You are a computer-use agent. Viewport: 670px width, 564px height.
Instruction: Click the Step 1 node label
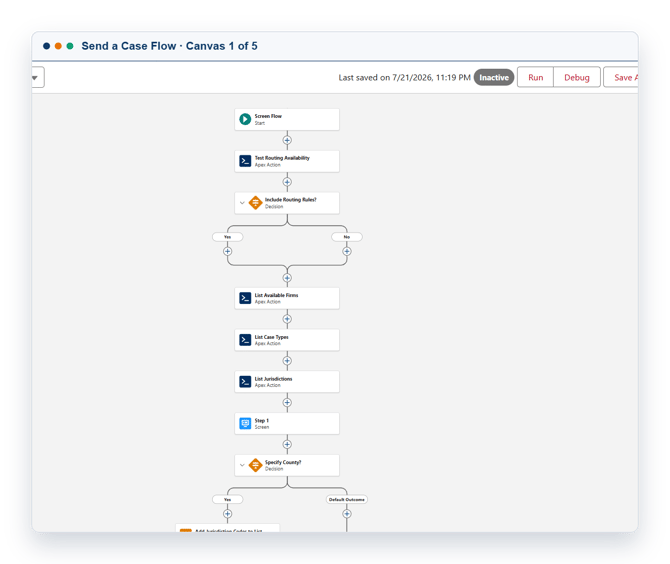[262, 420]
